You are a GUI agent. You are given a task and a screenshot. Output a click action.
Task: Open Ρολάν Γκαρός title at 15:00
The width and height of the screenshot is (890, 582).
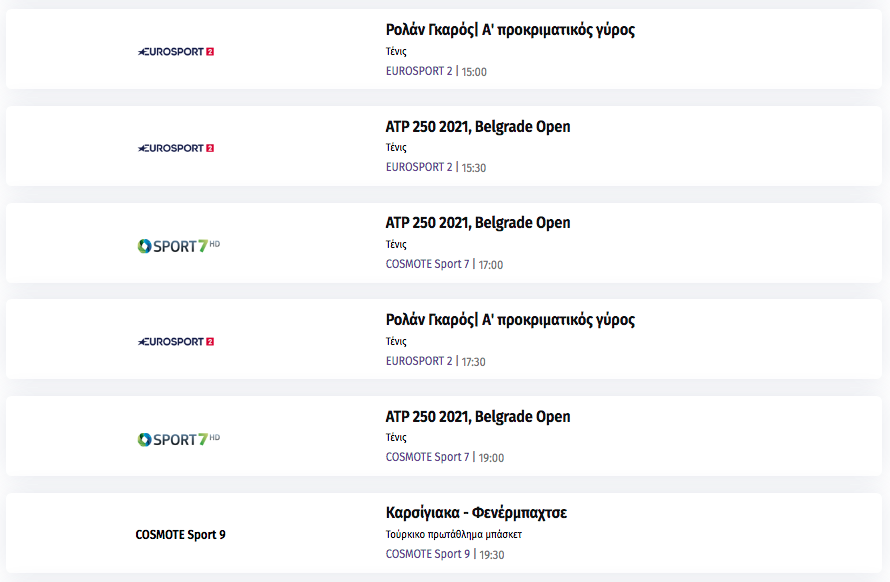[x=510, y=30]
